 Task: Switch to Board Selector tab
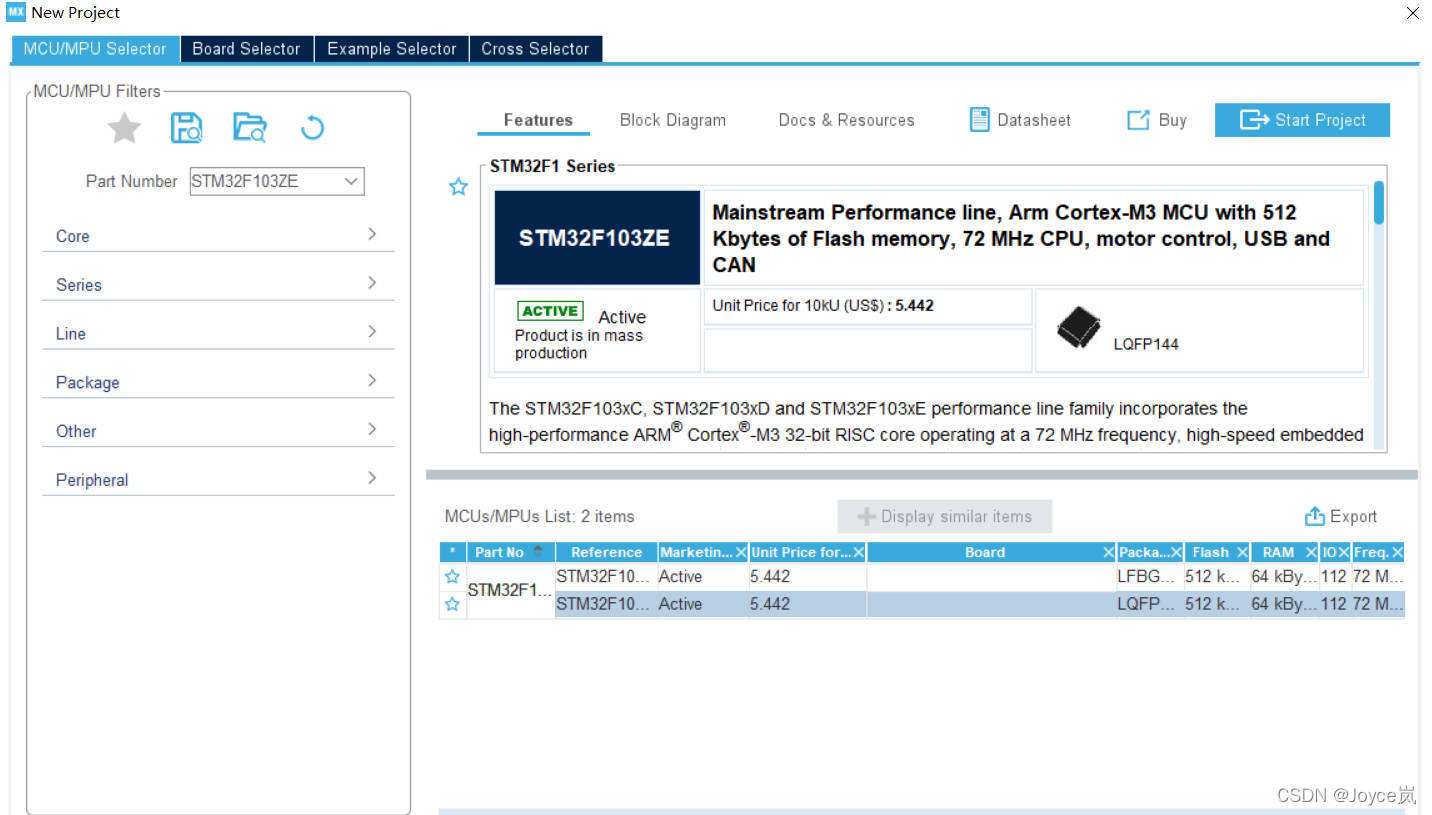click(246, 48)
